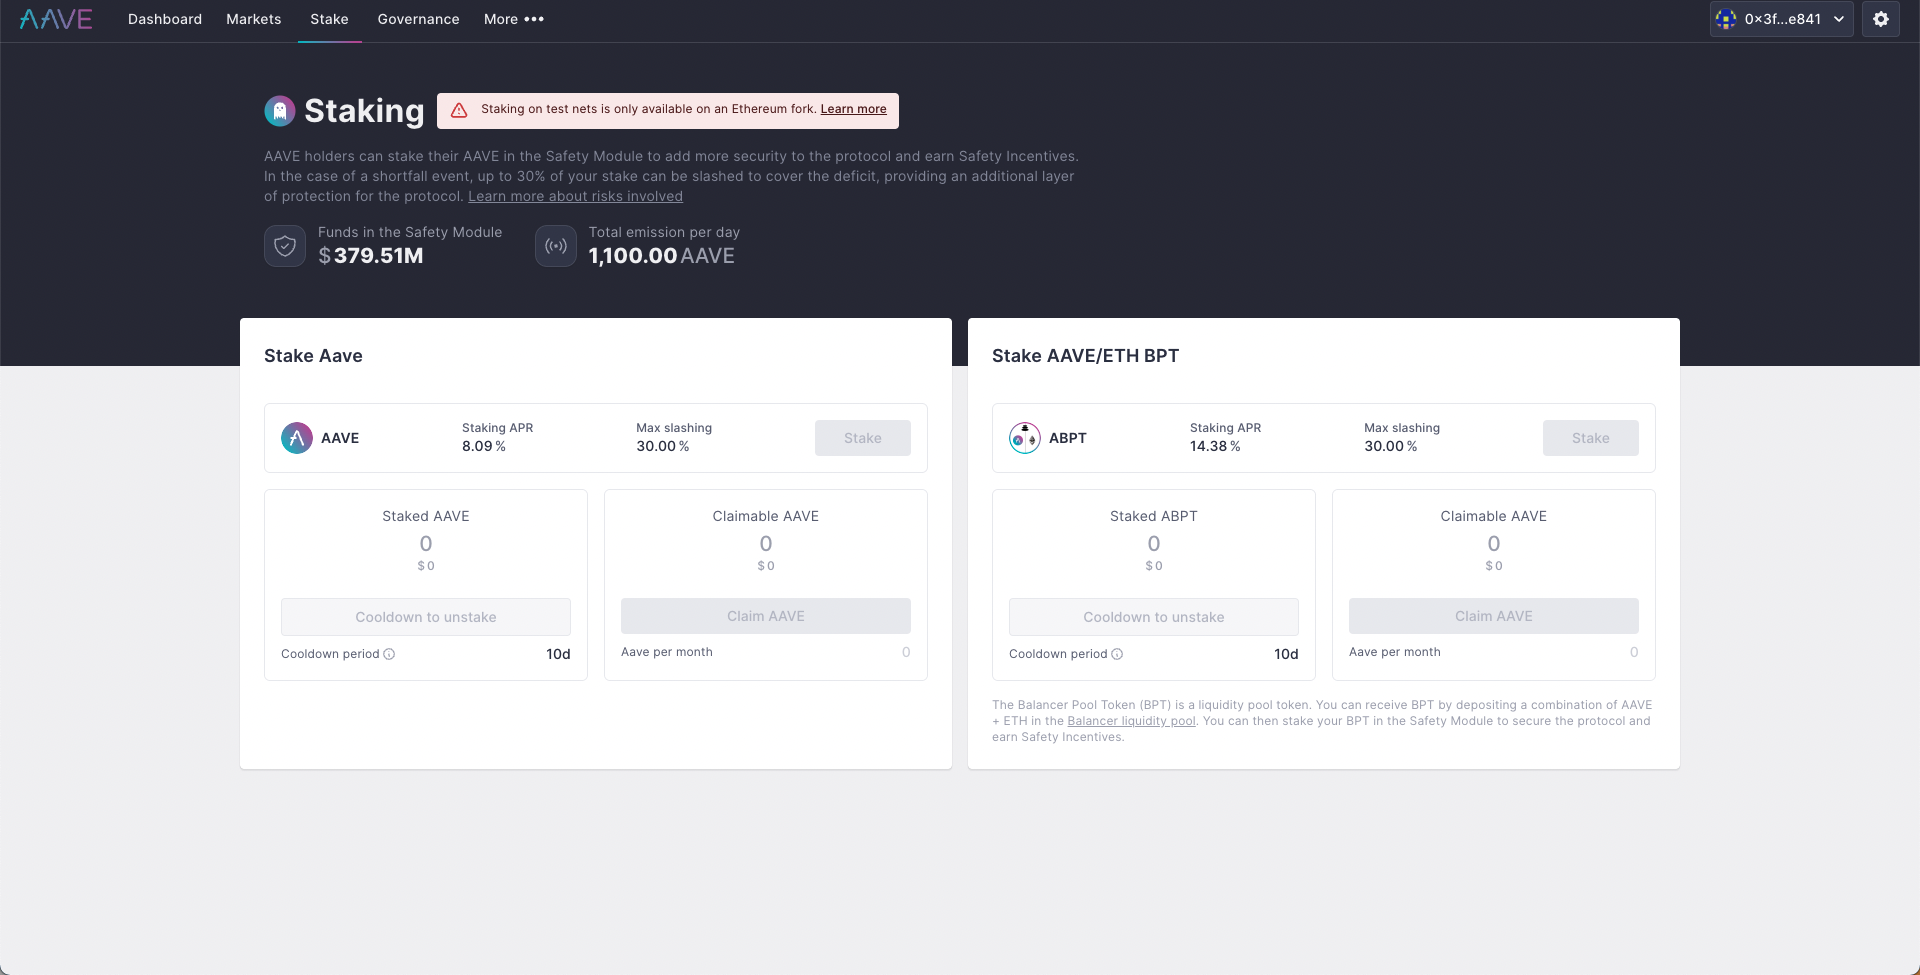Click the warning triangle in the test nets banner
This screenshot has width=1920, height=975.
tap(459, 110)
